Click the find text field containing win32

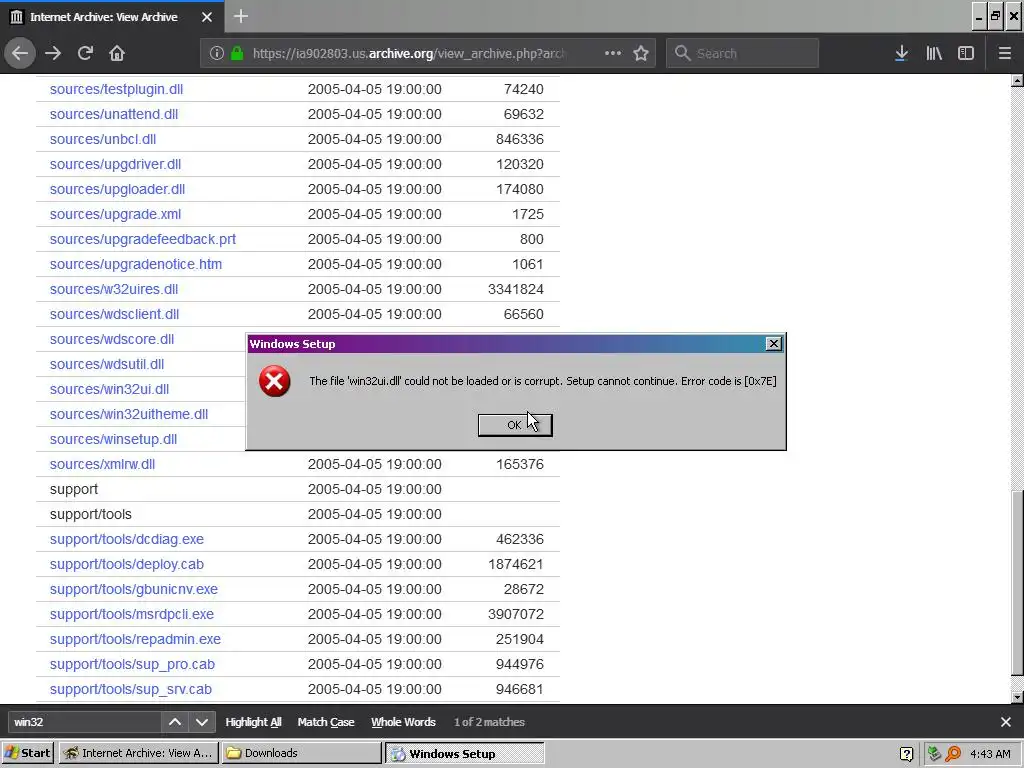(x=84, y=722)
